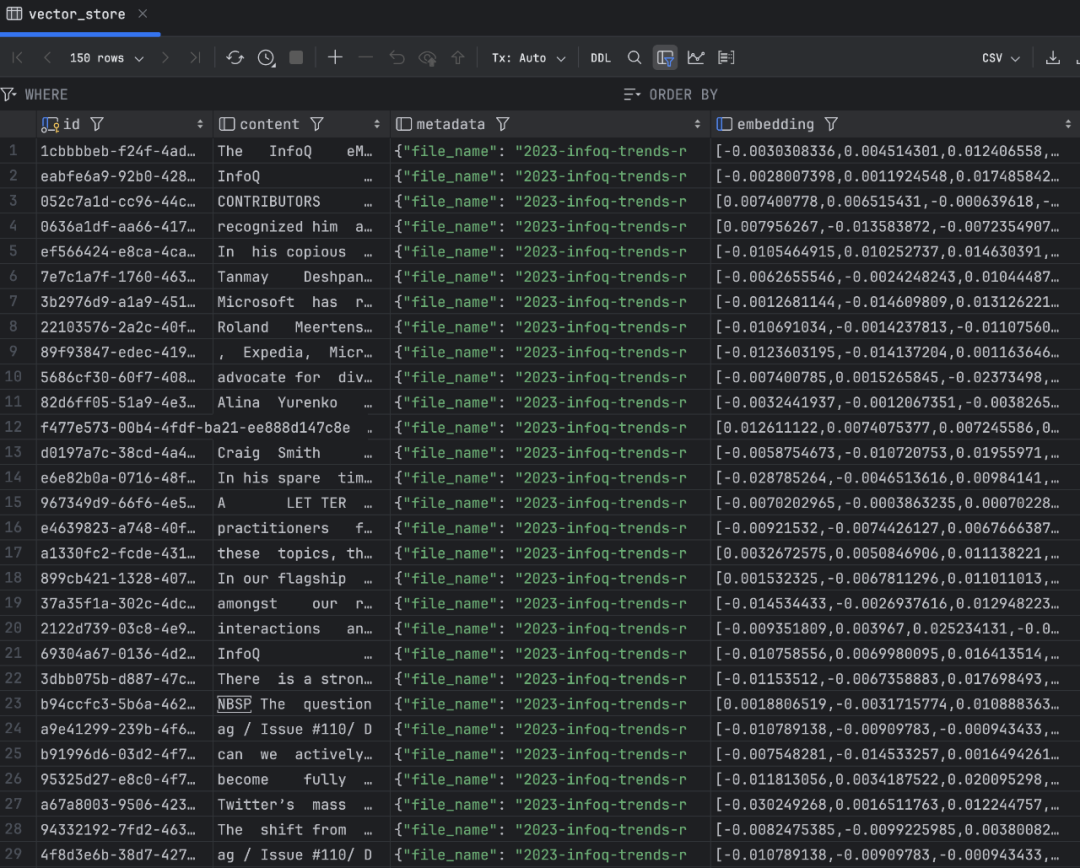This screenshot has height=868, width=1080.
Task: Select the vector_store tab
Action: coord(76,14)
